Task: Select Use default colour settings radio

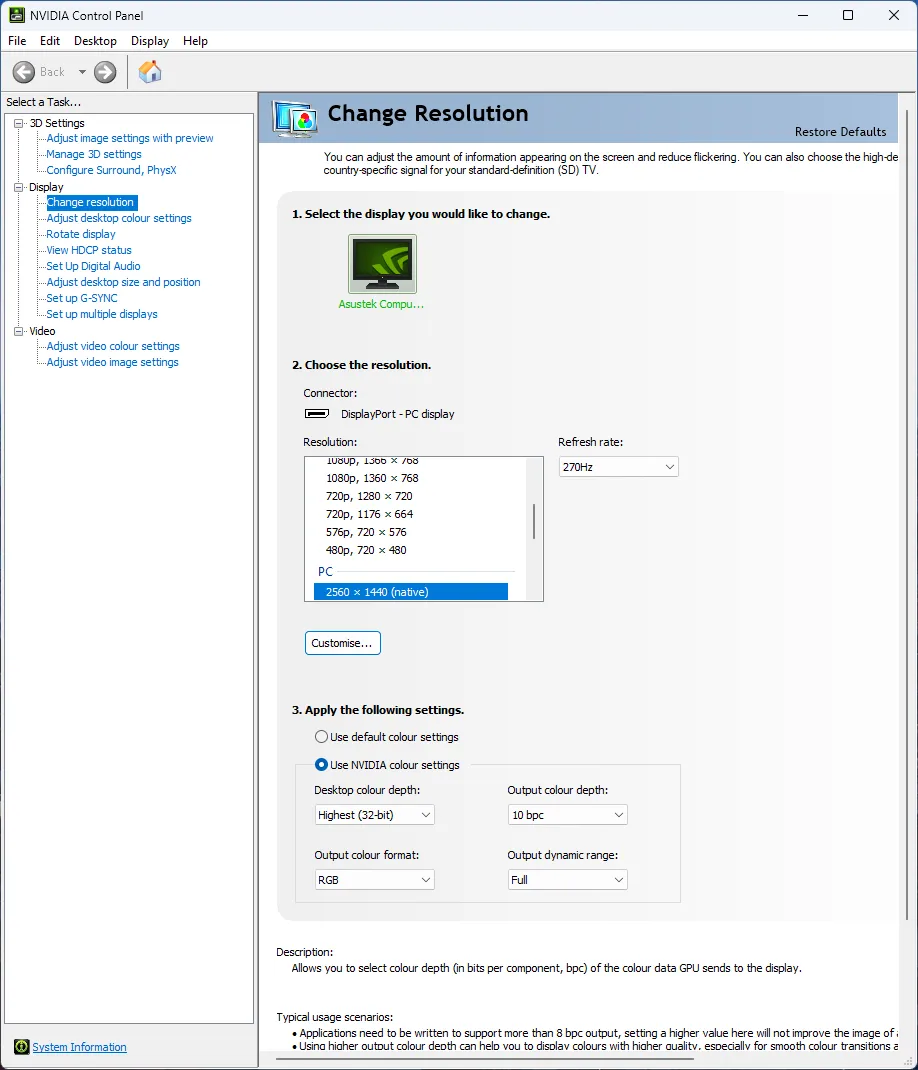Action: click(x=321, y=737)
